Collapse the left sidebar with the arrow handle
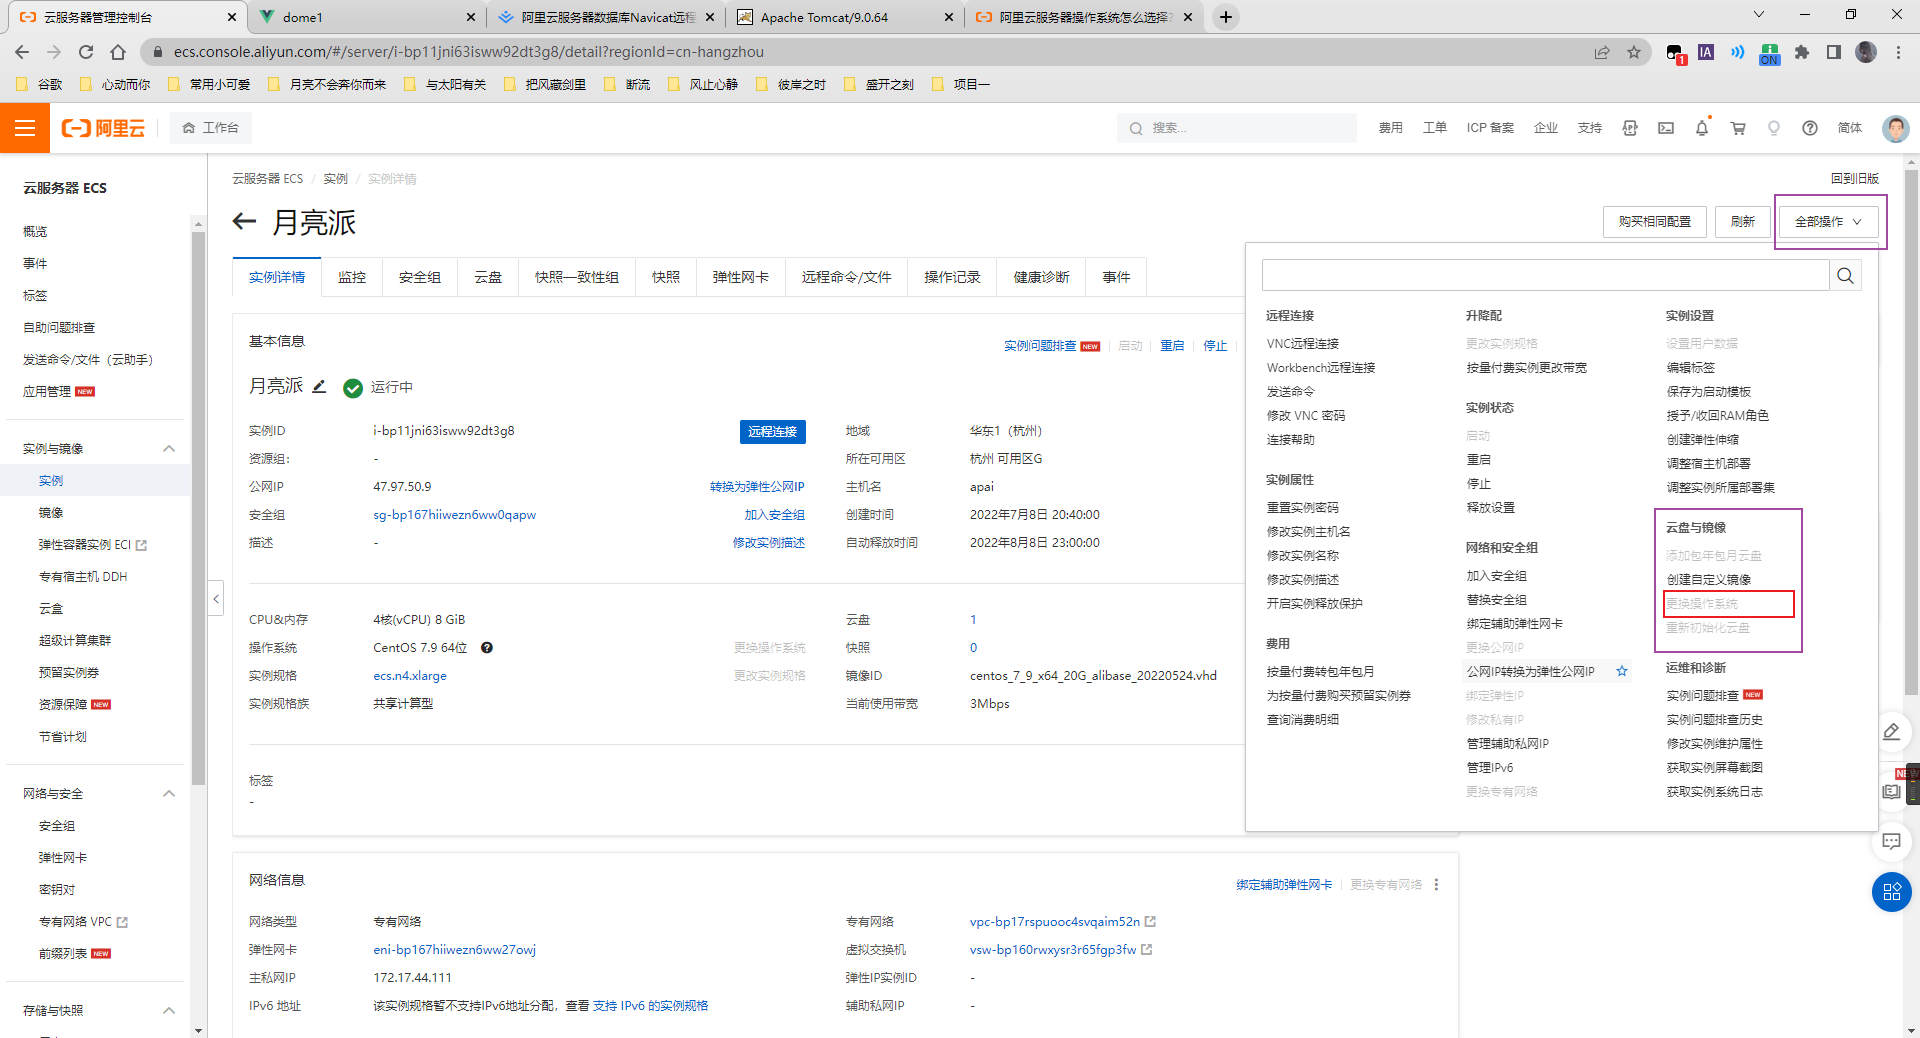1920x1038 pixels. point(216,599)
